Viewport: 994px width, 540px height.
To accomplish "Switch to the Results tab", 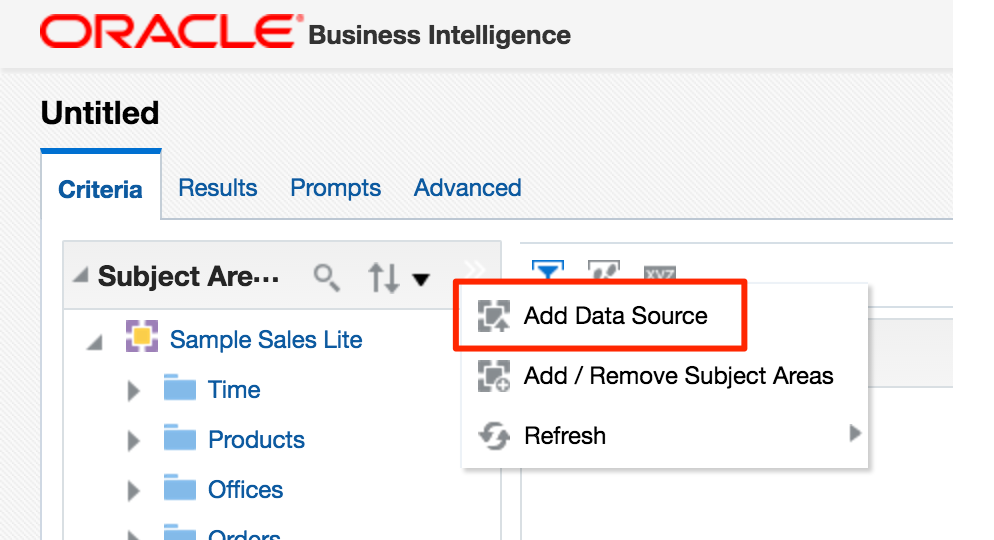I will pyautogui.click(x=217, y=188).
